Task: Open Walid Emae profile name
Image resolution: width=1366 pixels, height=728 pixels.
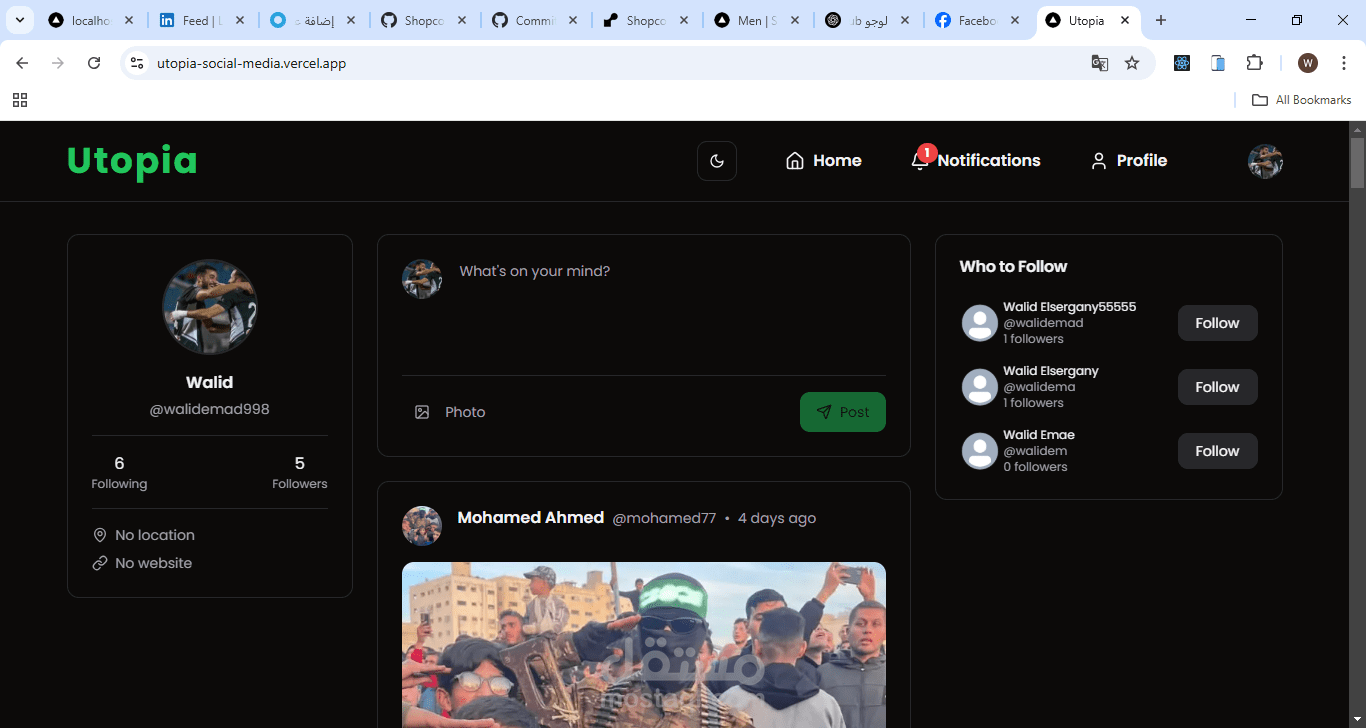Action: pos(1039,435)
